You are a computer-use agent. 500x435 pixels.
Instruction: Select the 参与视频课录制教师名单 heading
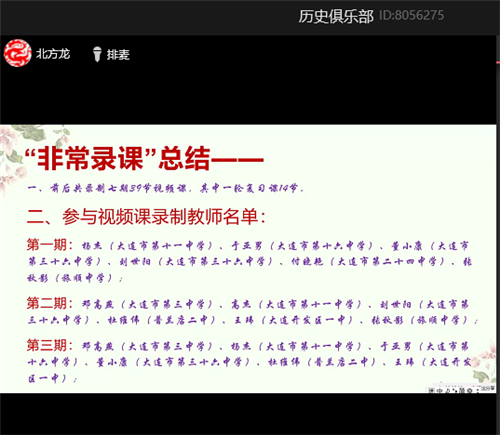[x=146, y=217]
